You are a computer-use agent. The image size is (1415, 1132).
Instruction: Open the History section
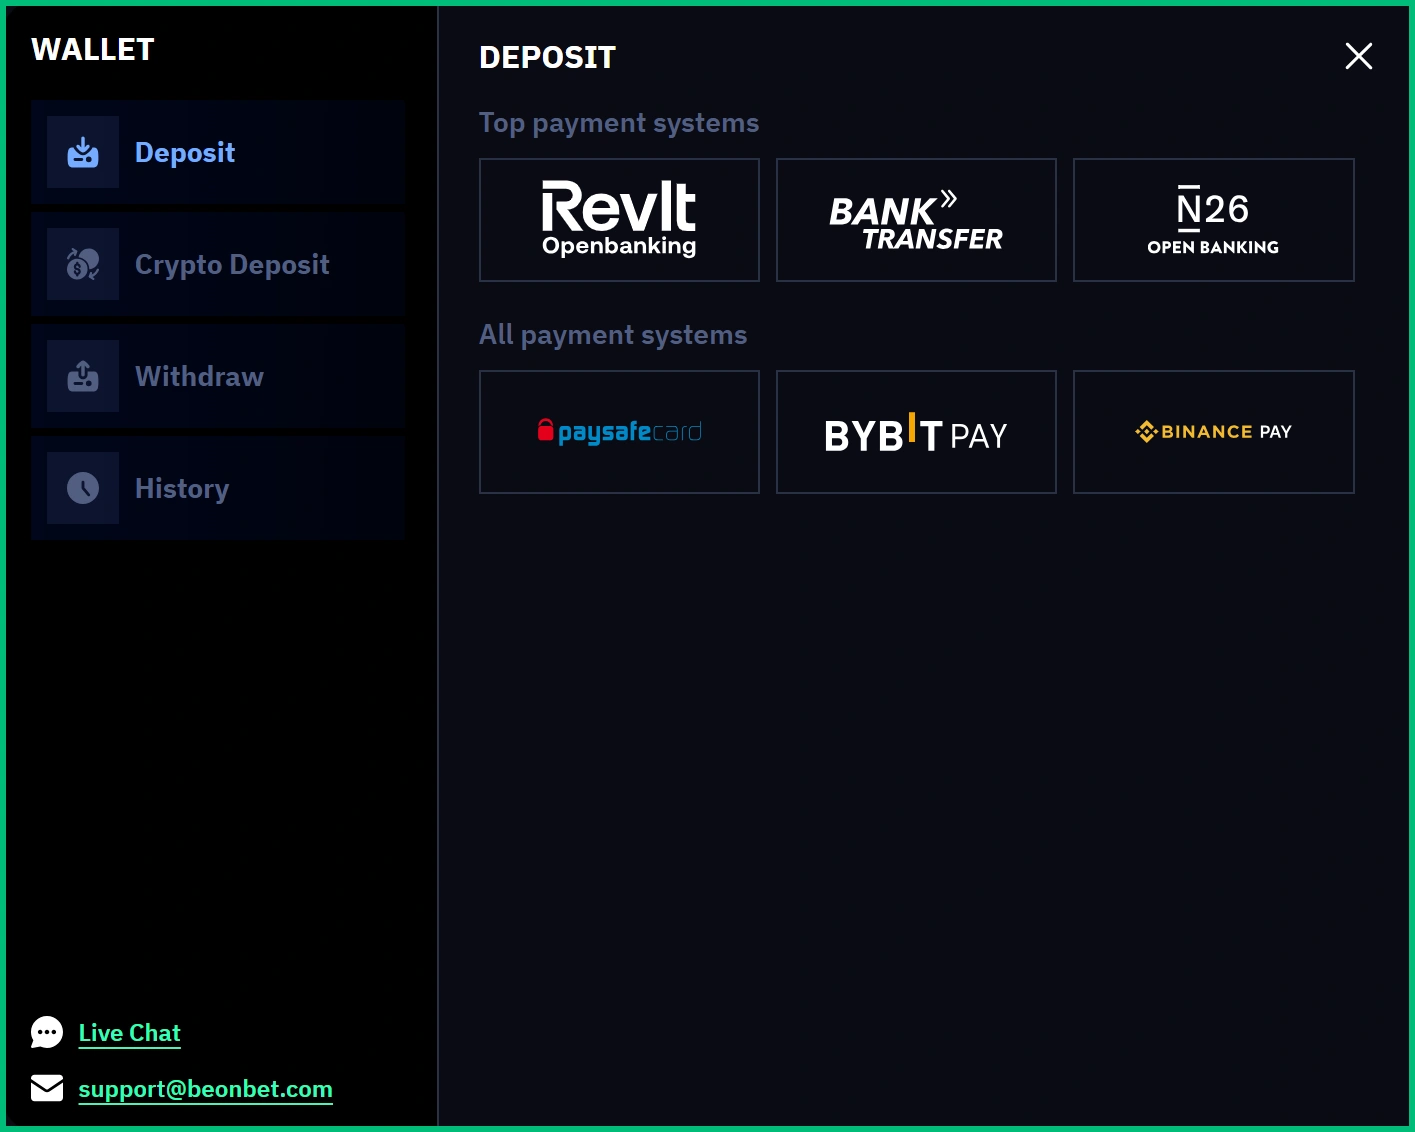tap(218, 488)
